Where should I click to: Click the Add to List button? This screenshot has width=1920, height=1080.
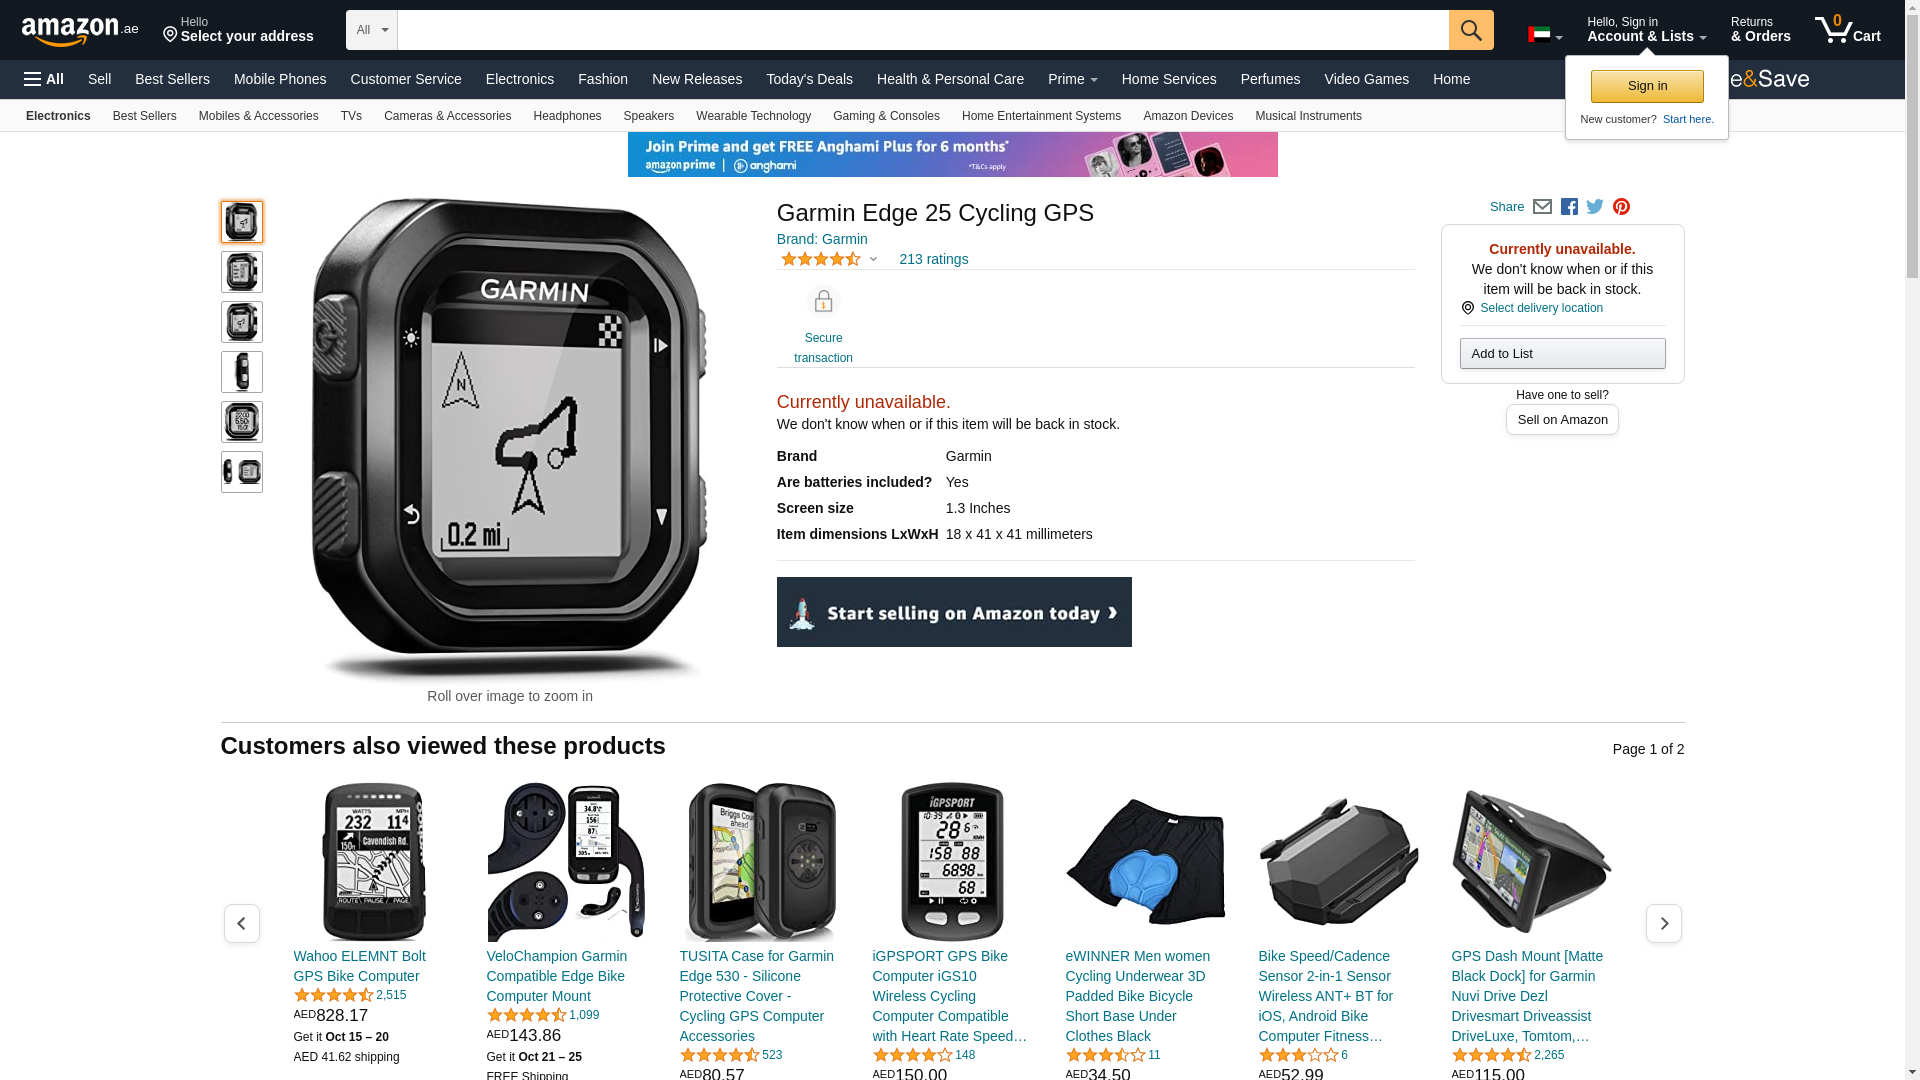click(x=1562, y=353)
